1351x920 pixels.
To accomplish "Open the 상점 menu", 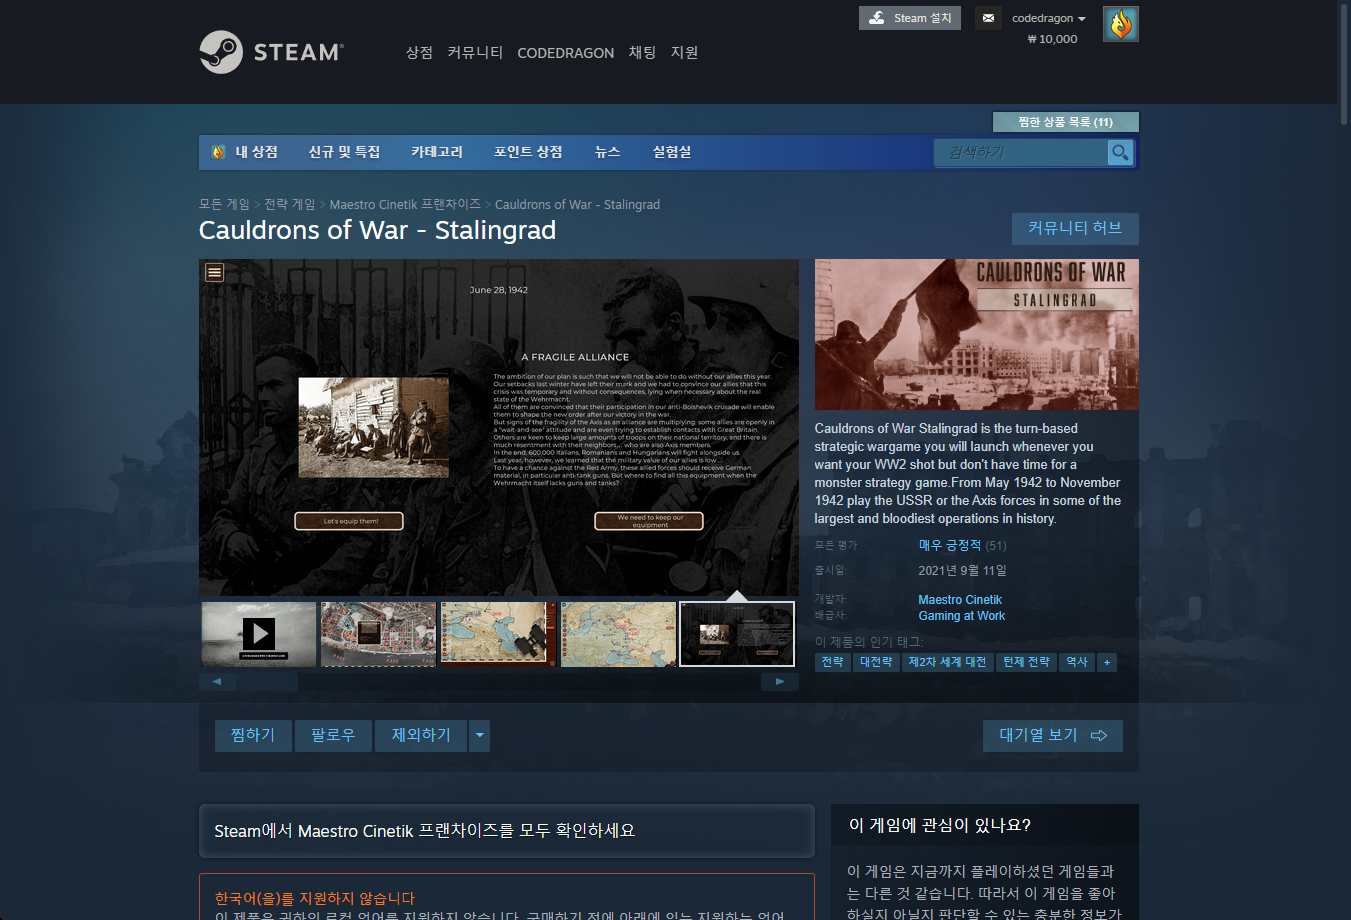I will (419, 53).
